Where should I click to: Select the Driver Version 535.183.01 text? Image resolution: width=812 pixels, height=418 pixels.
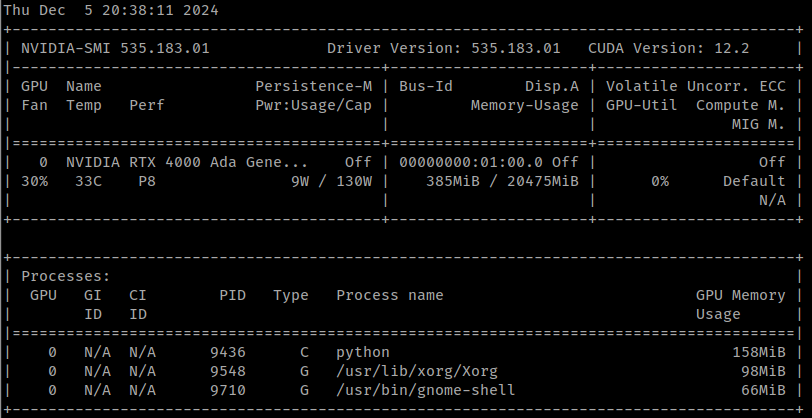click(443, 48)
